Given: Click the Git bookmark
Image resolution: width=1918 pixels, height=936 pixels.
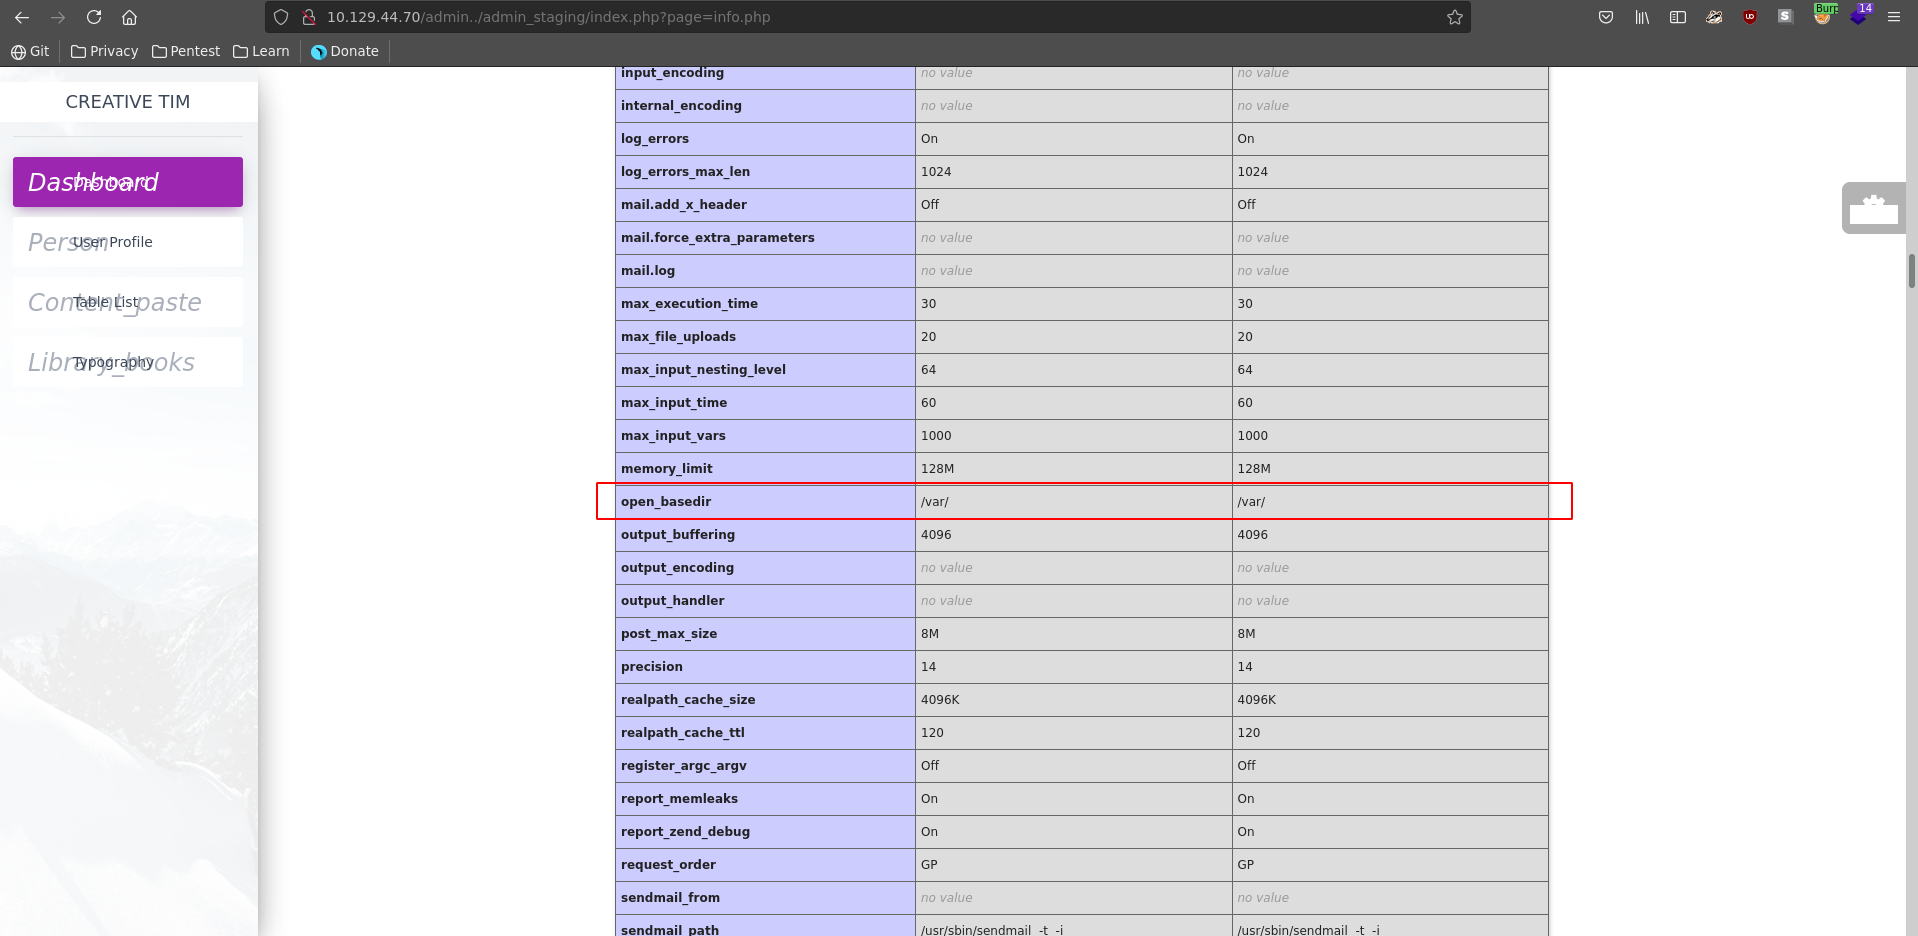Looking at the screenshot, I should [30, 51].
